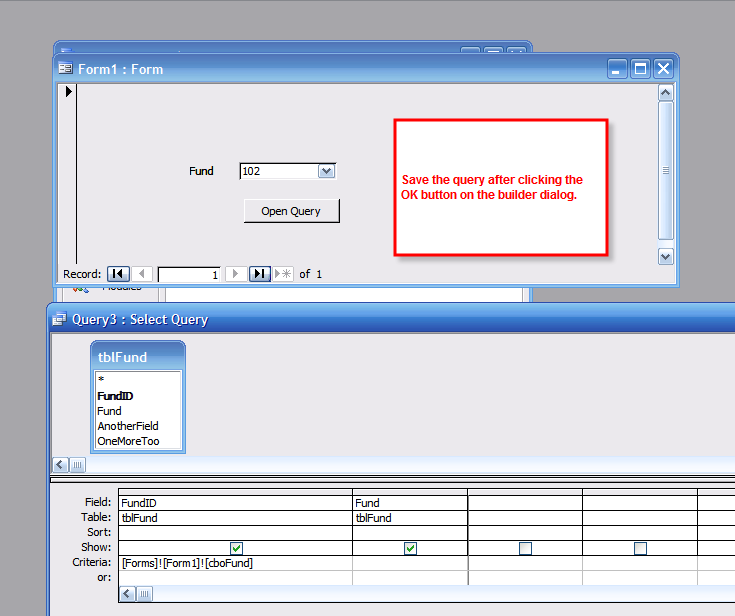Click the record selector arrow in Form1
The image size is (735, 616).
click(x=69, y=92)
